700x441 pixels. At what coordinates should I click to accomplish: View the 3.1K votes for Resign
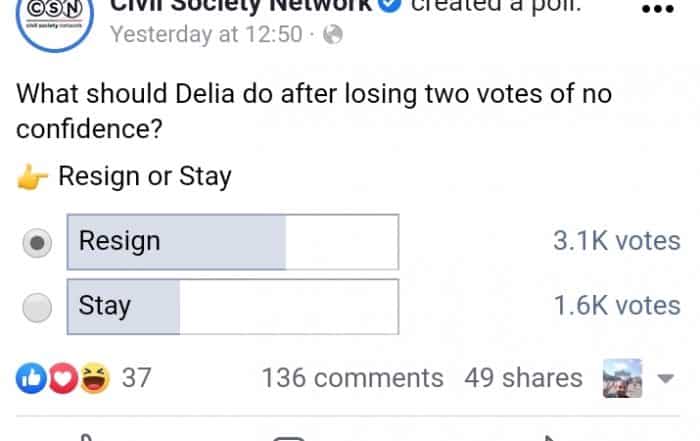[x=616, y=241]
